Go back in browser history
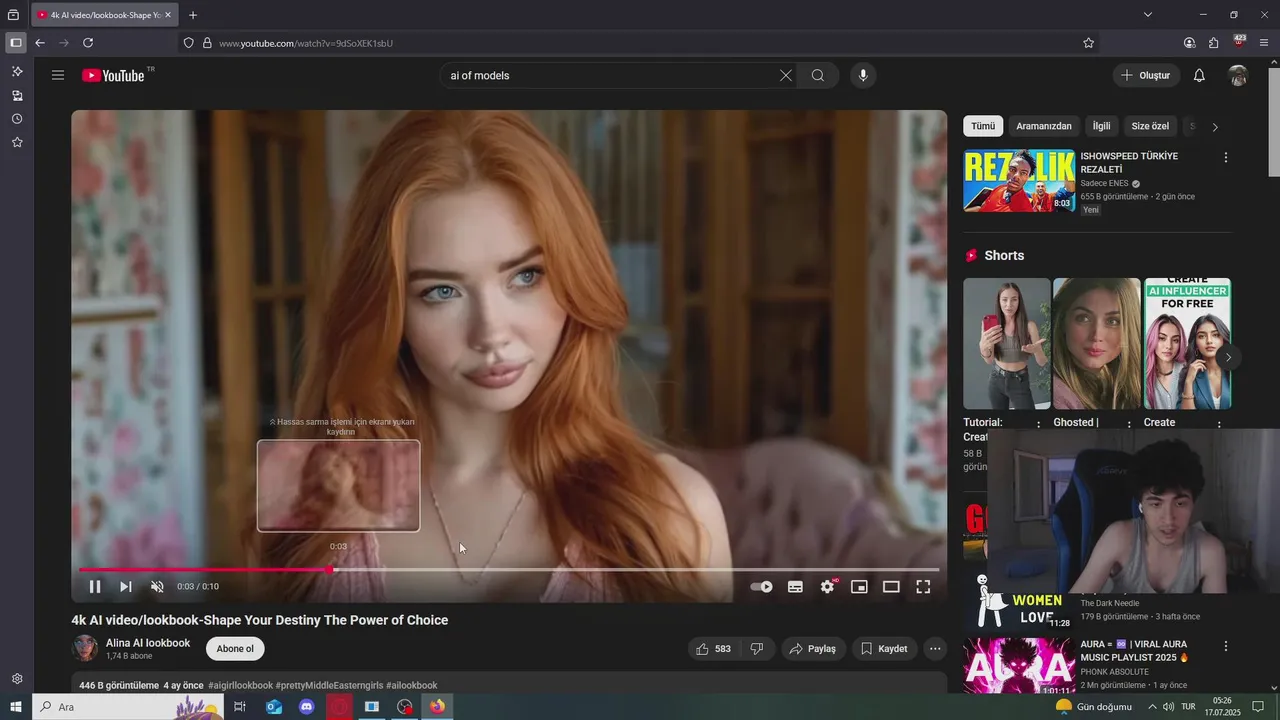Image resolution: width=1280 pixels, height=720 pixels. (40, 43)
